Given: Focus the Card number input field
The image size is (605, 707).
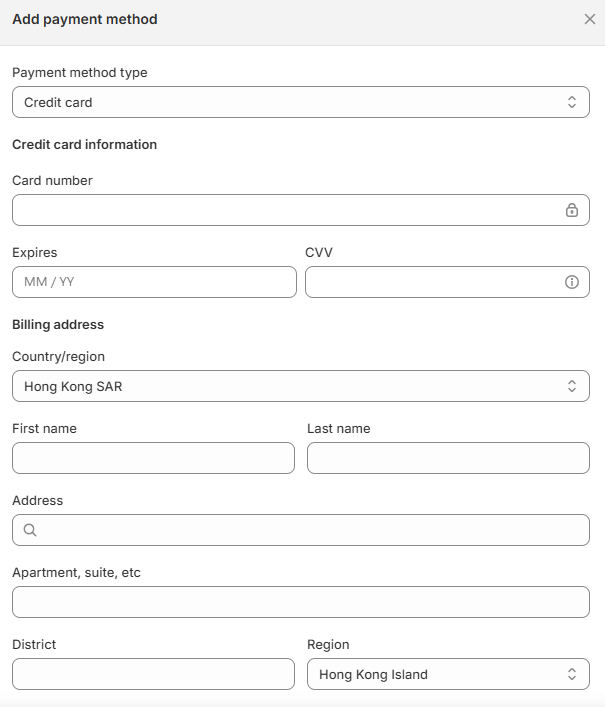Looking at the screenshot, I should click(x=285, y=210).
